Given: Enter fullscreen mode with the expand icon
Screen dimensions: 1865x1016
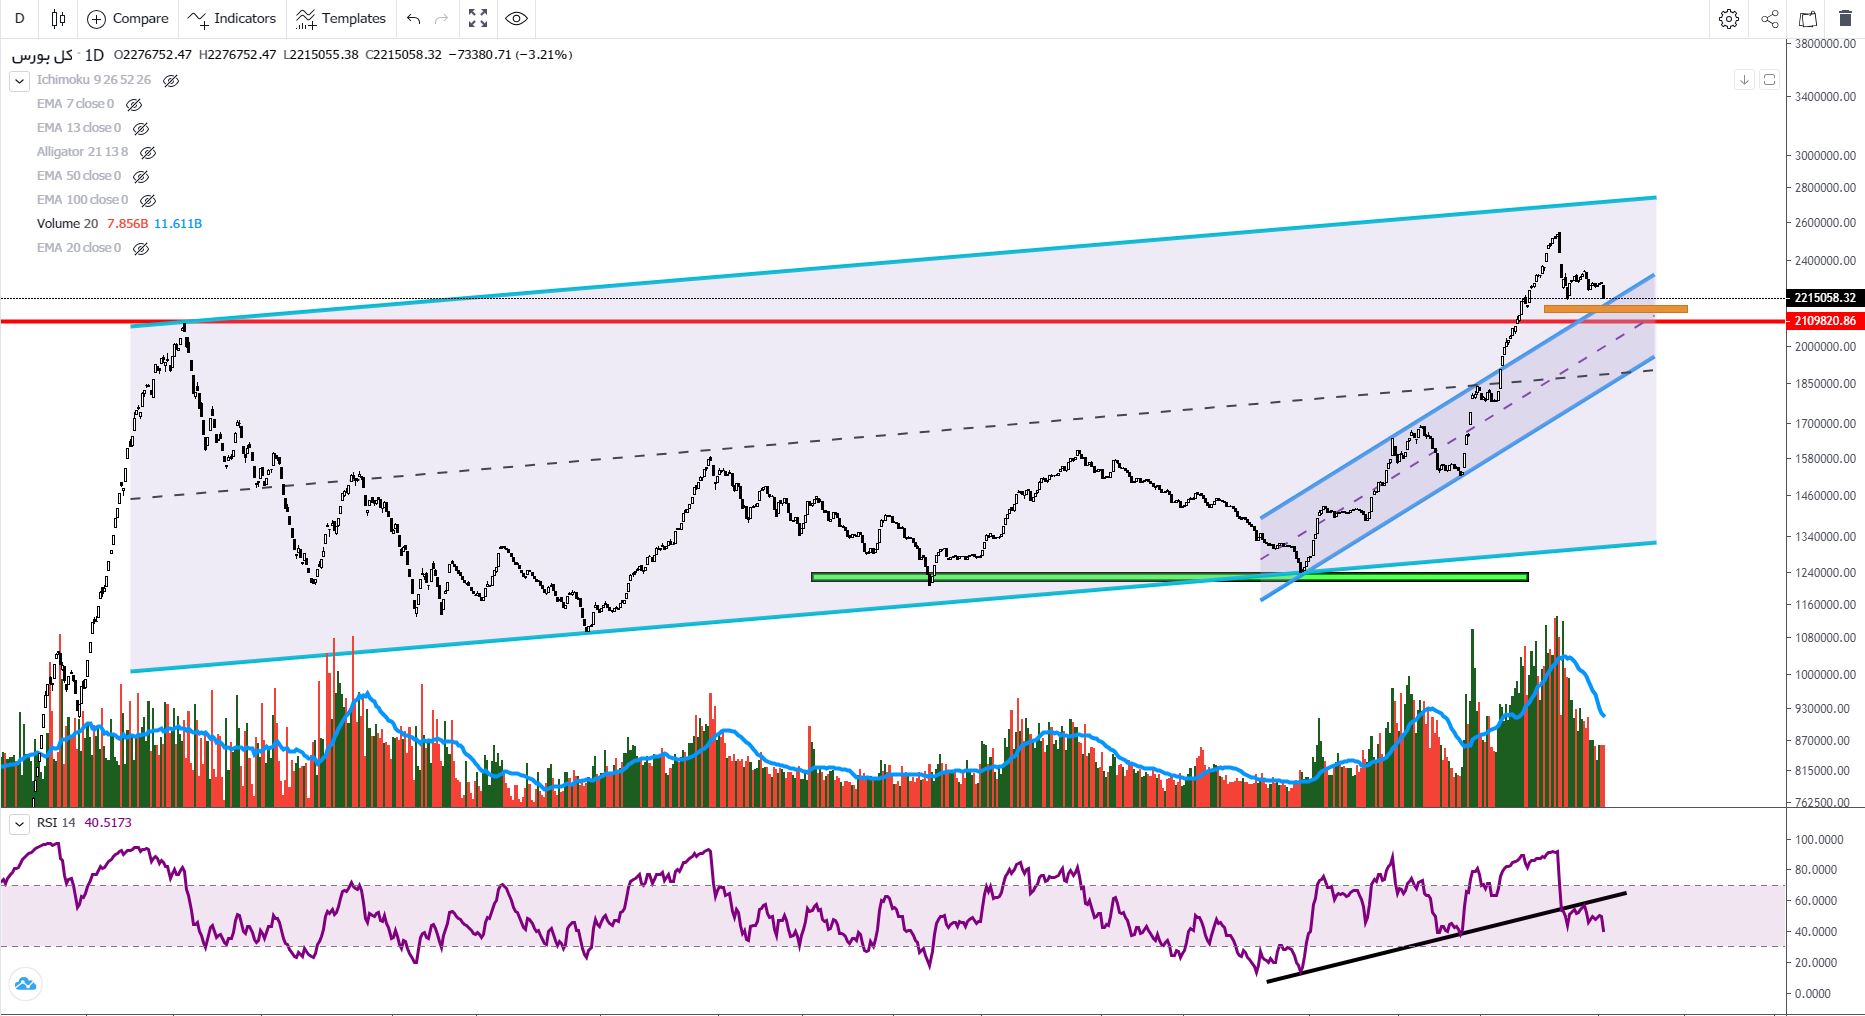Looking at the screenshot, I should tap(478, 19).
